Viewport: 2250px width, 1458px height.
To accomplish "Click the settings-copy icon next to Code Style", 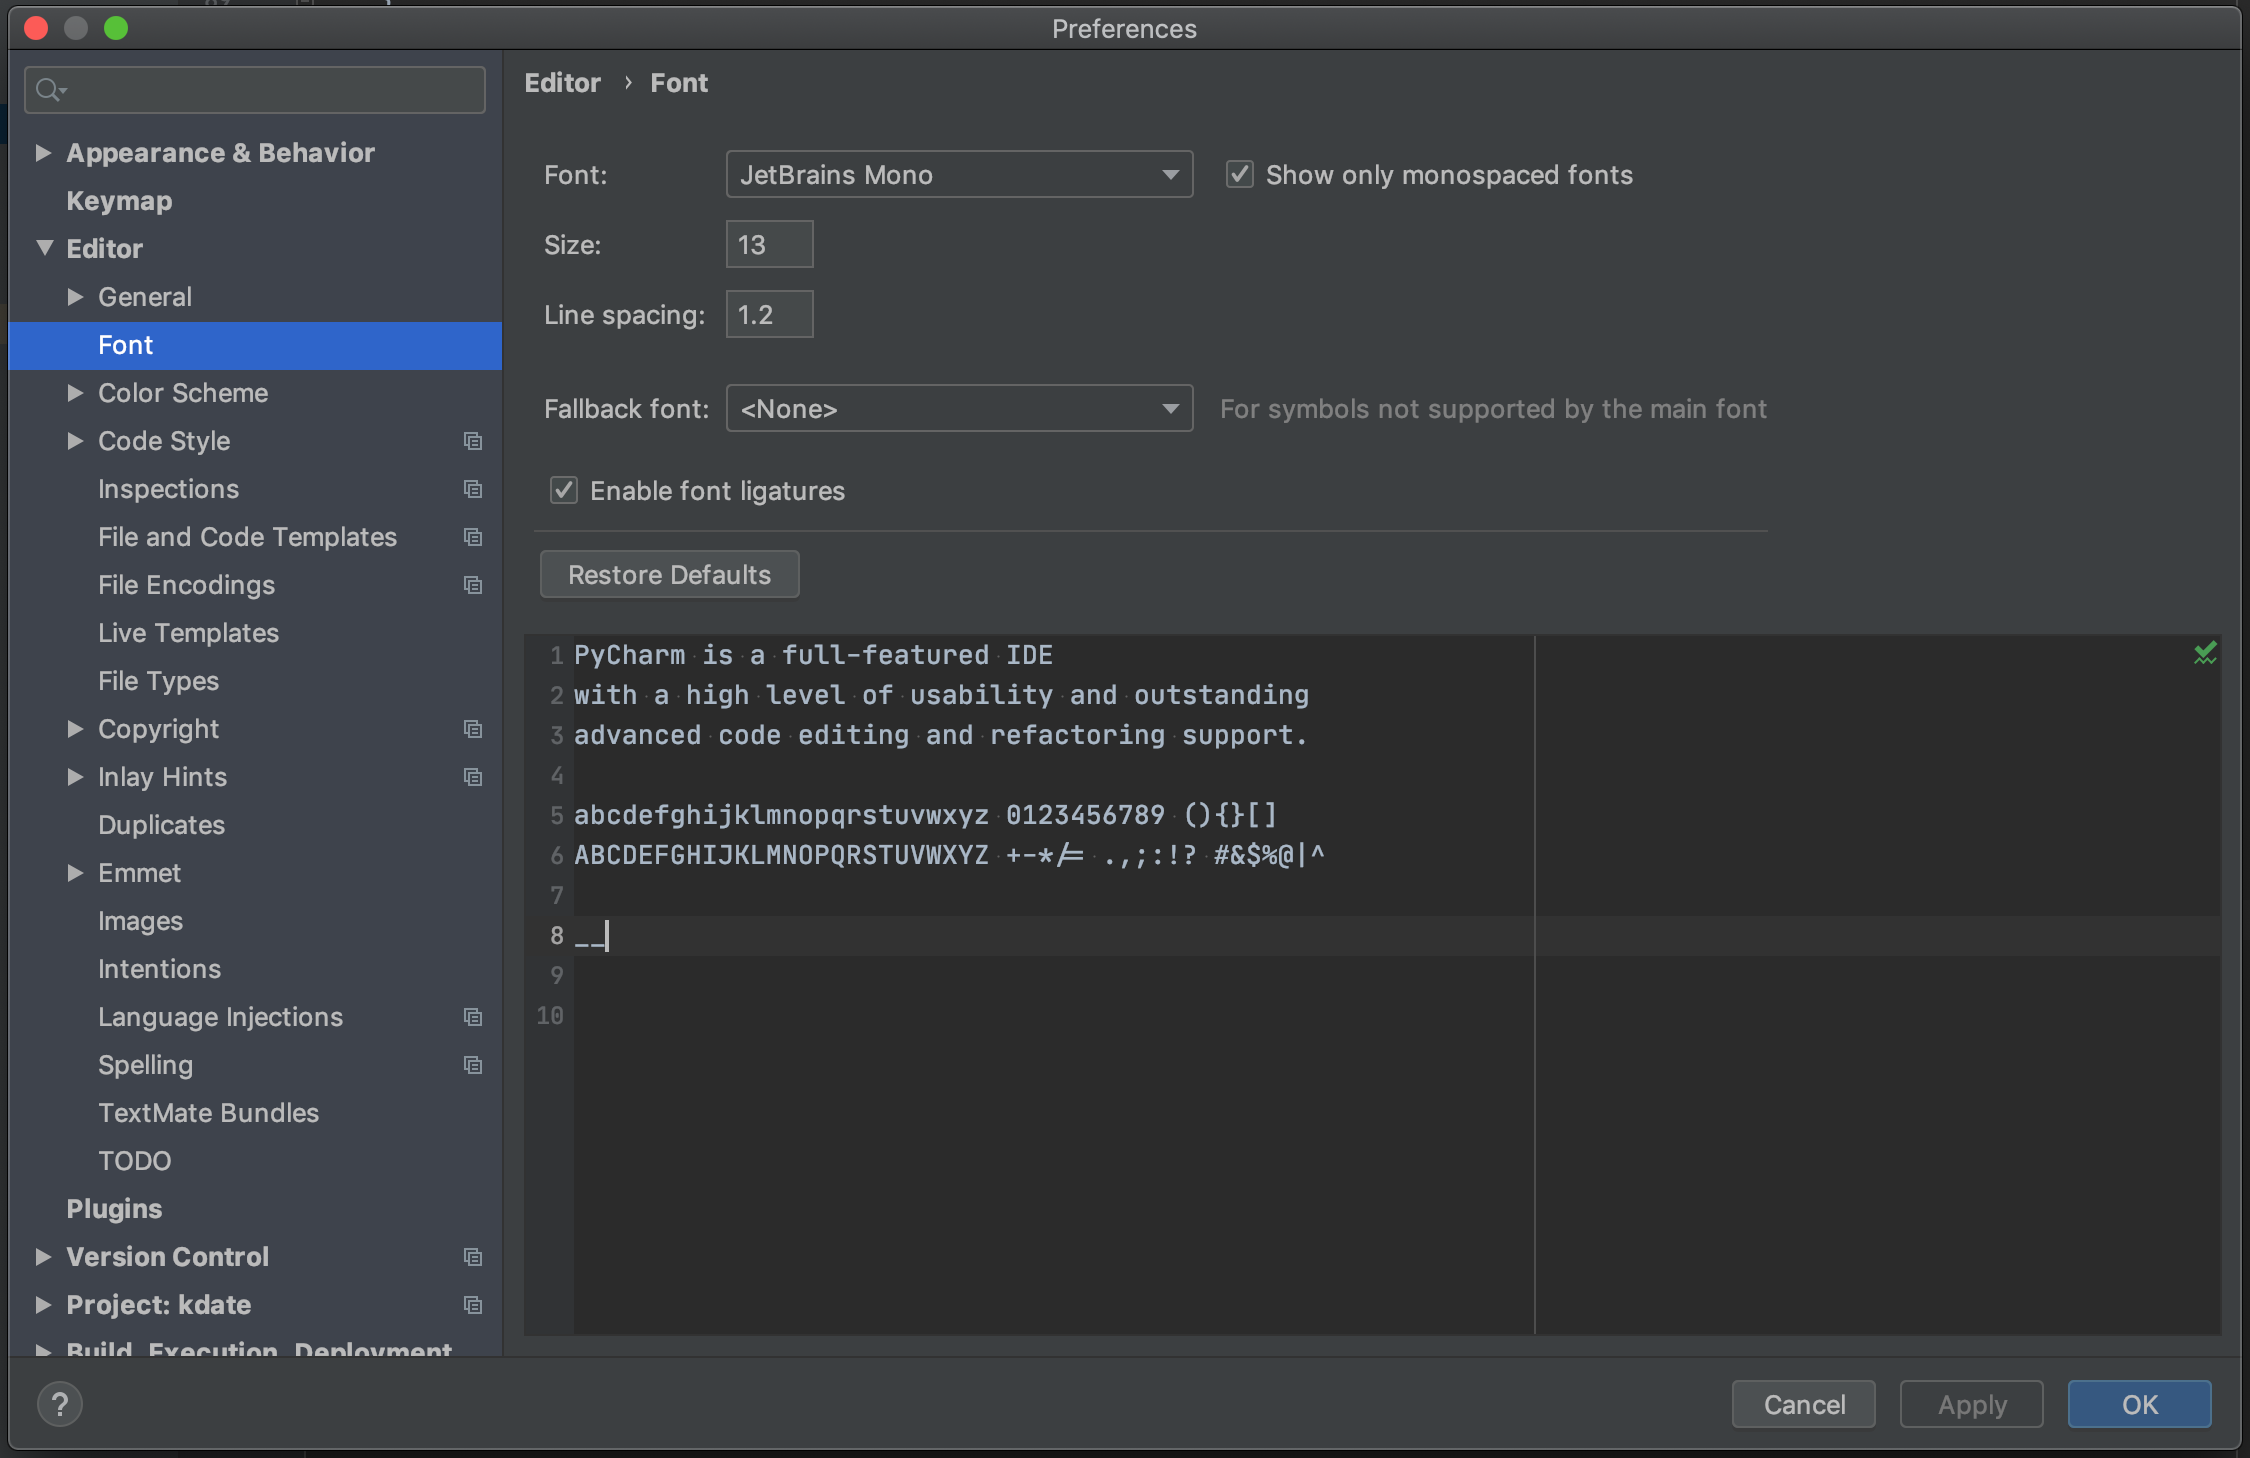I will [x=472, y=441].
